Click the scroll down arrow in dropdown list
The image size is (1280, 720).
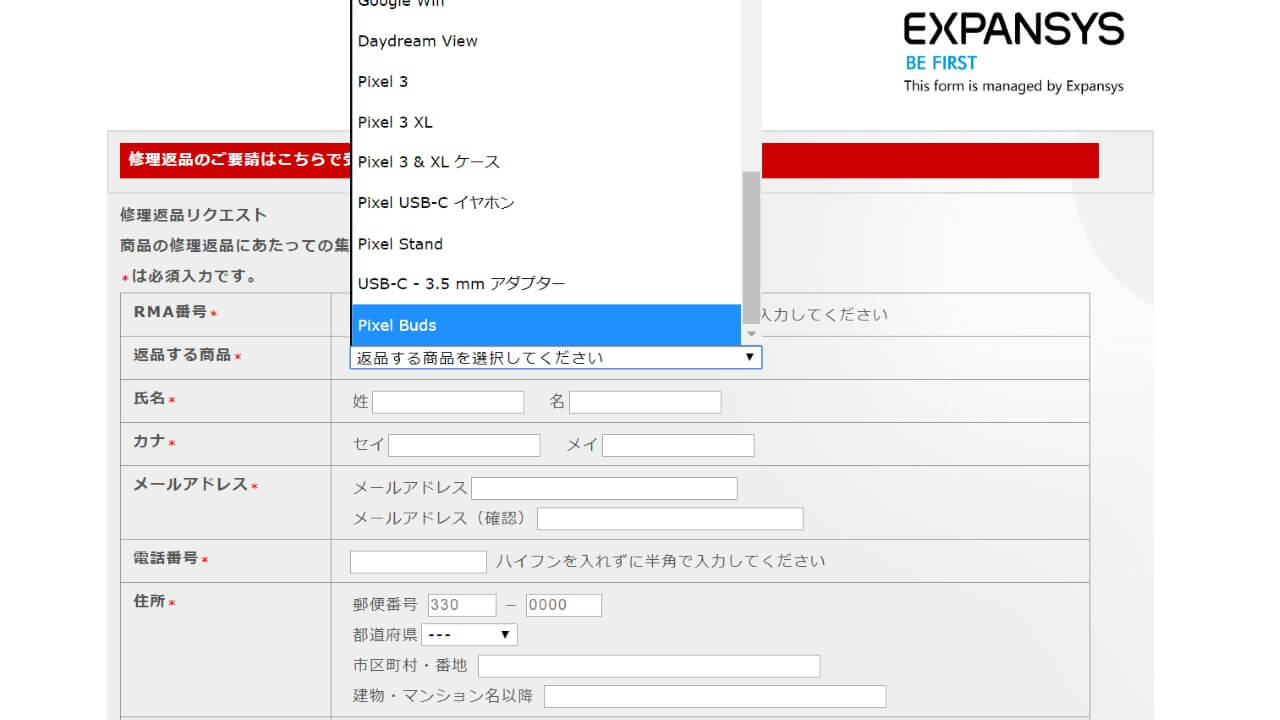point(751,334)
